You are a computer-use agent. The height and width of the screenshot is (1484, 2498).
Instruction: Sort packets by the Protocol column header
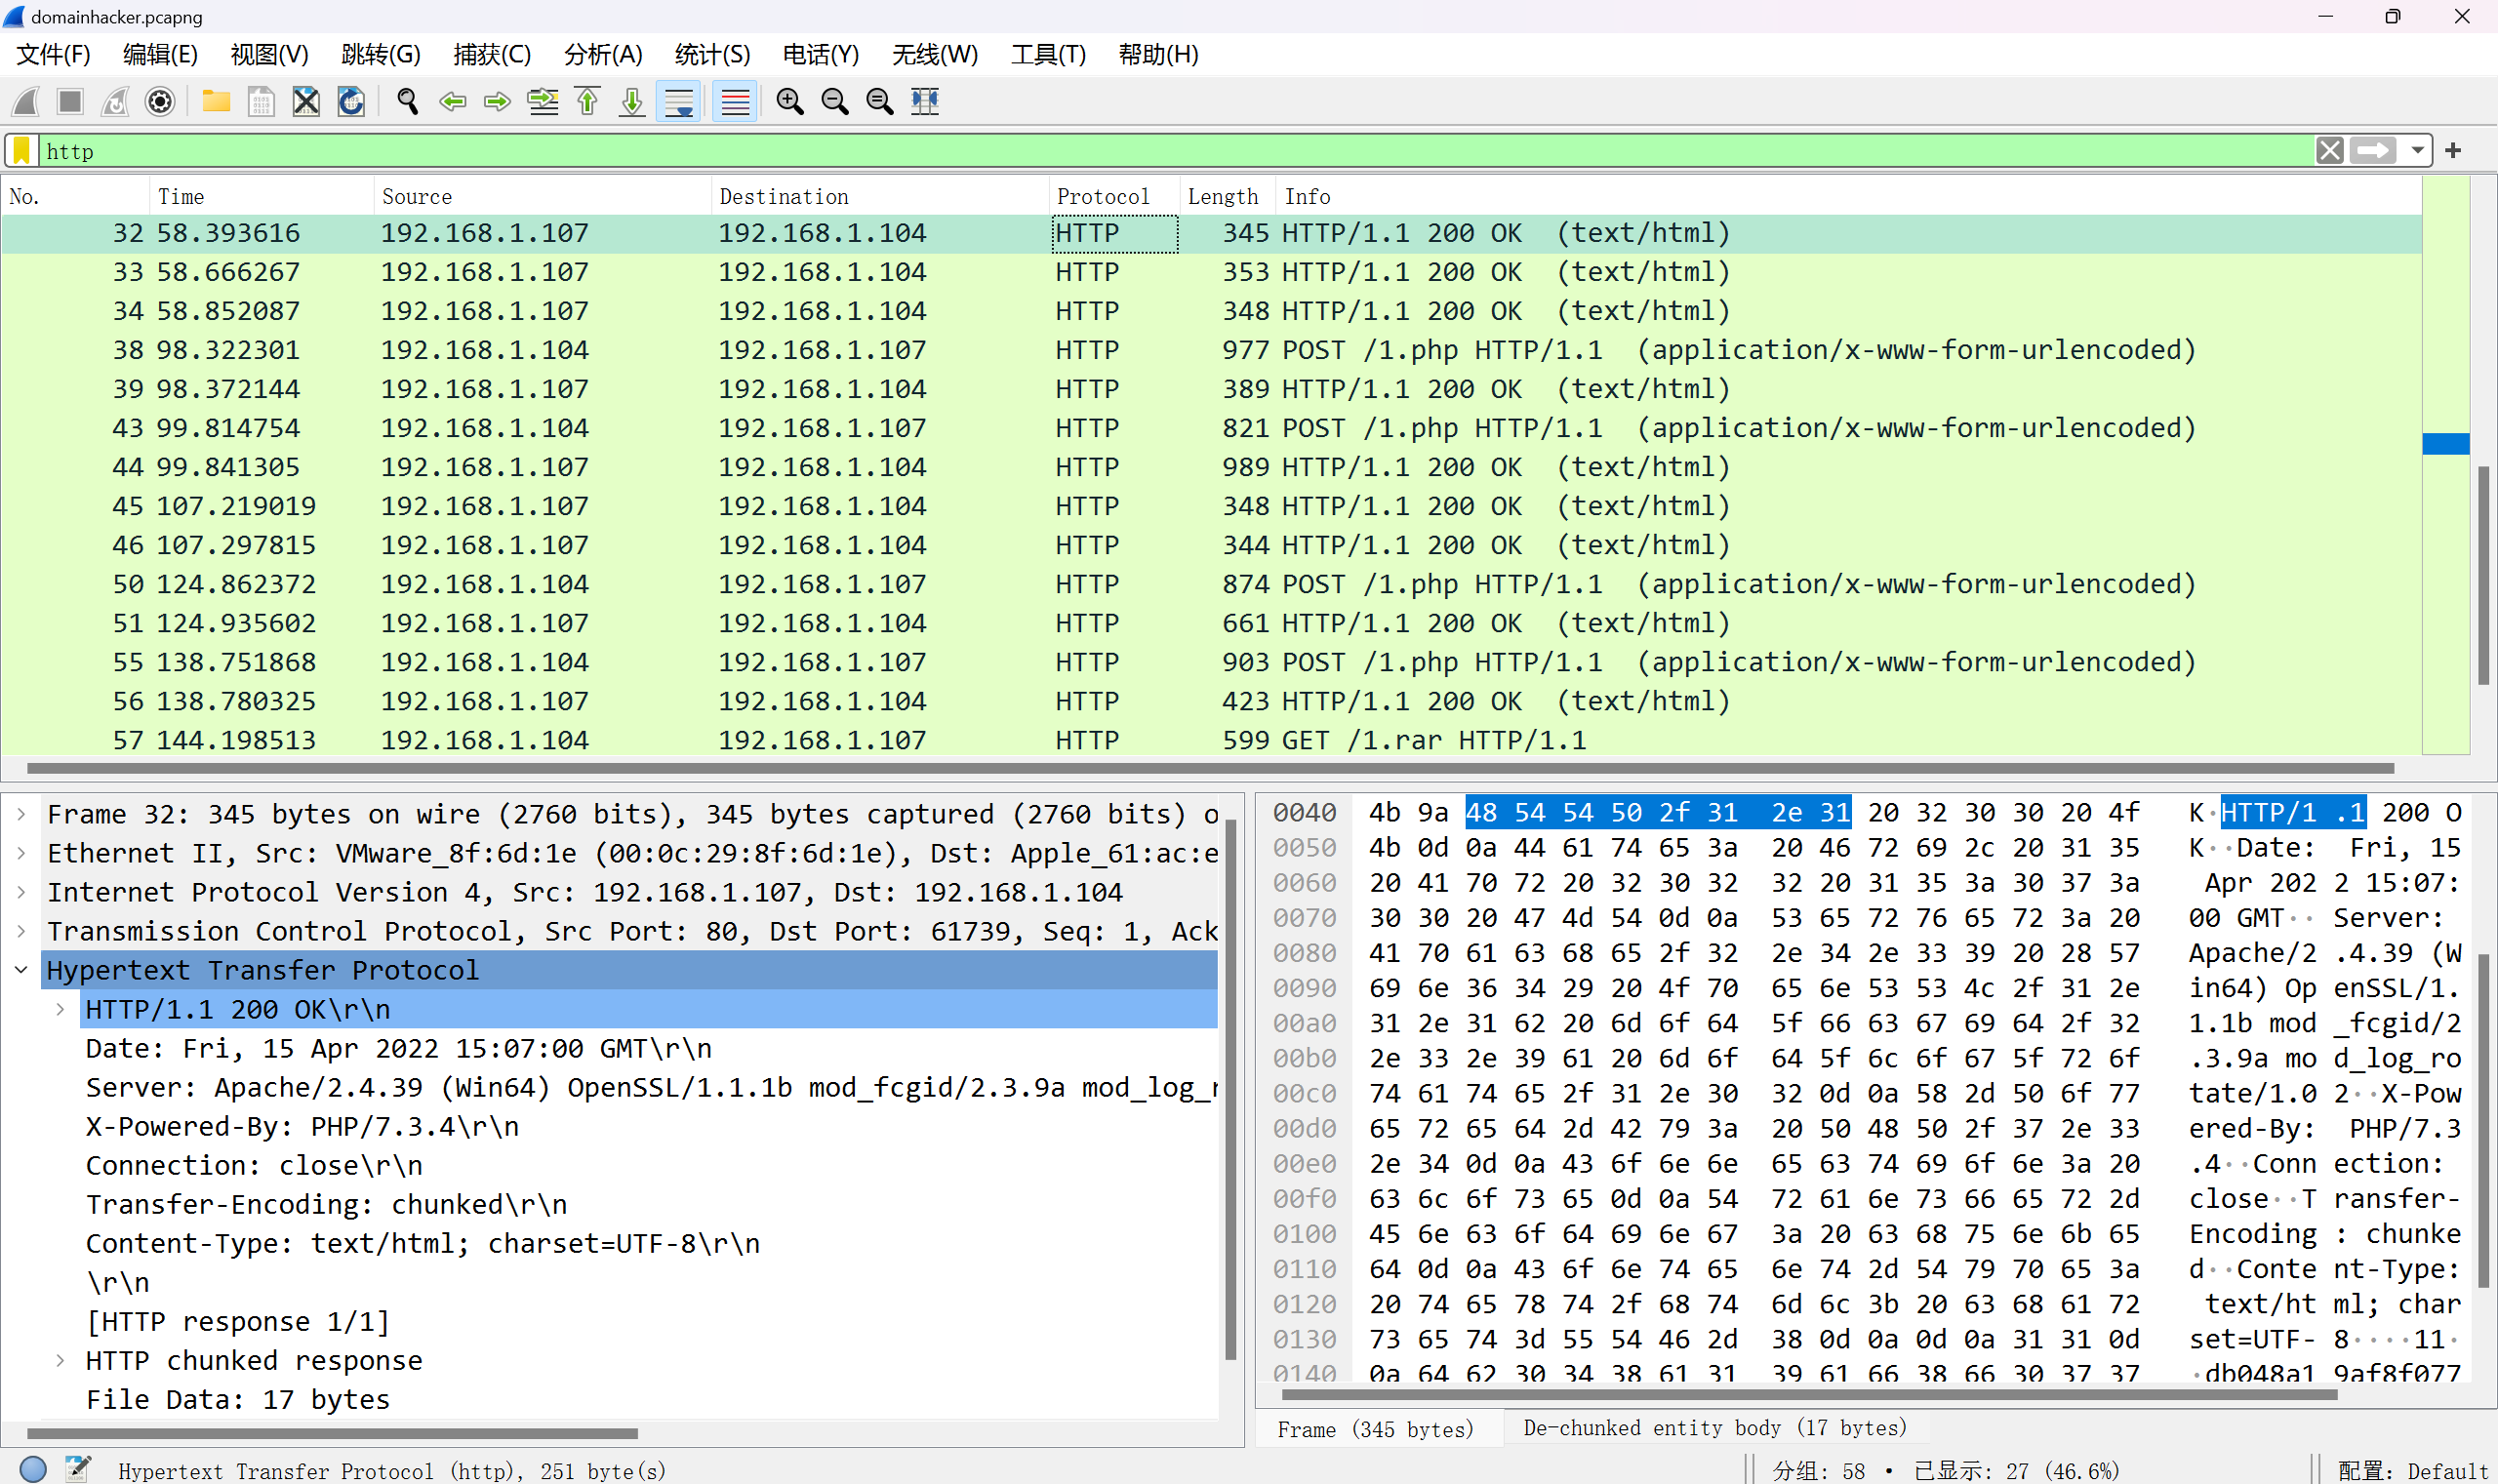[x=1114, y=196]
